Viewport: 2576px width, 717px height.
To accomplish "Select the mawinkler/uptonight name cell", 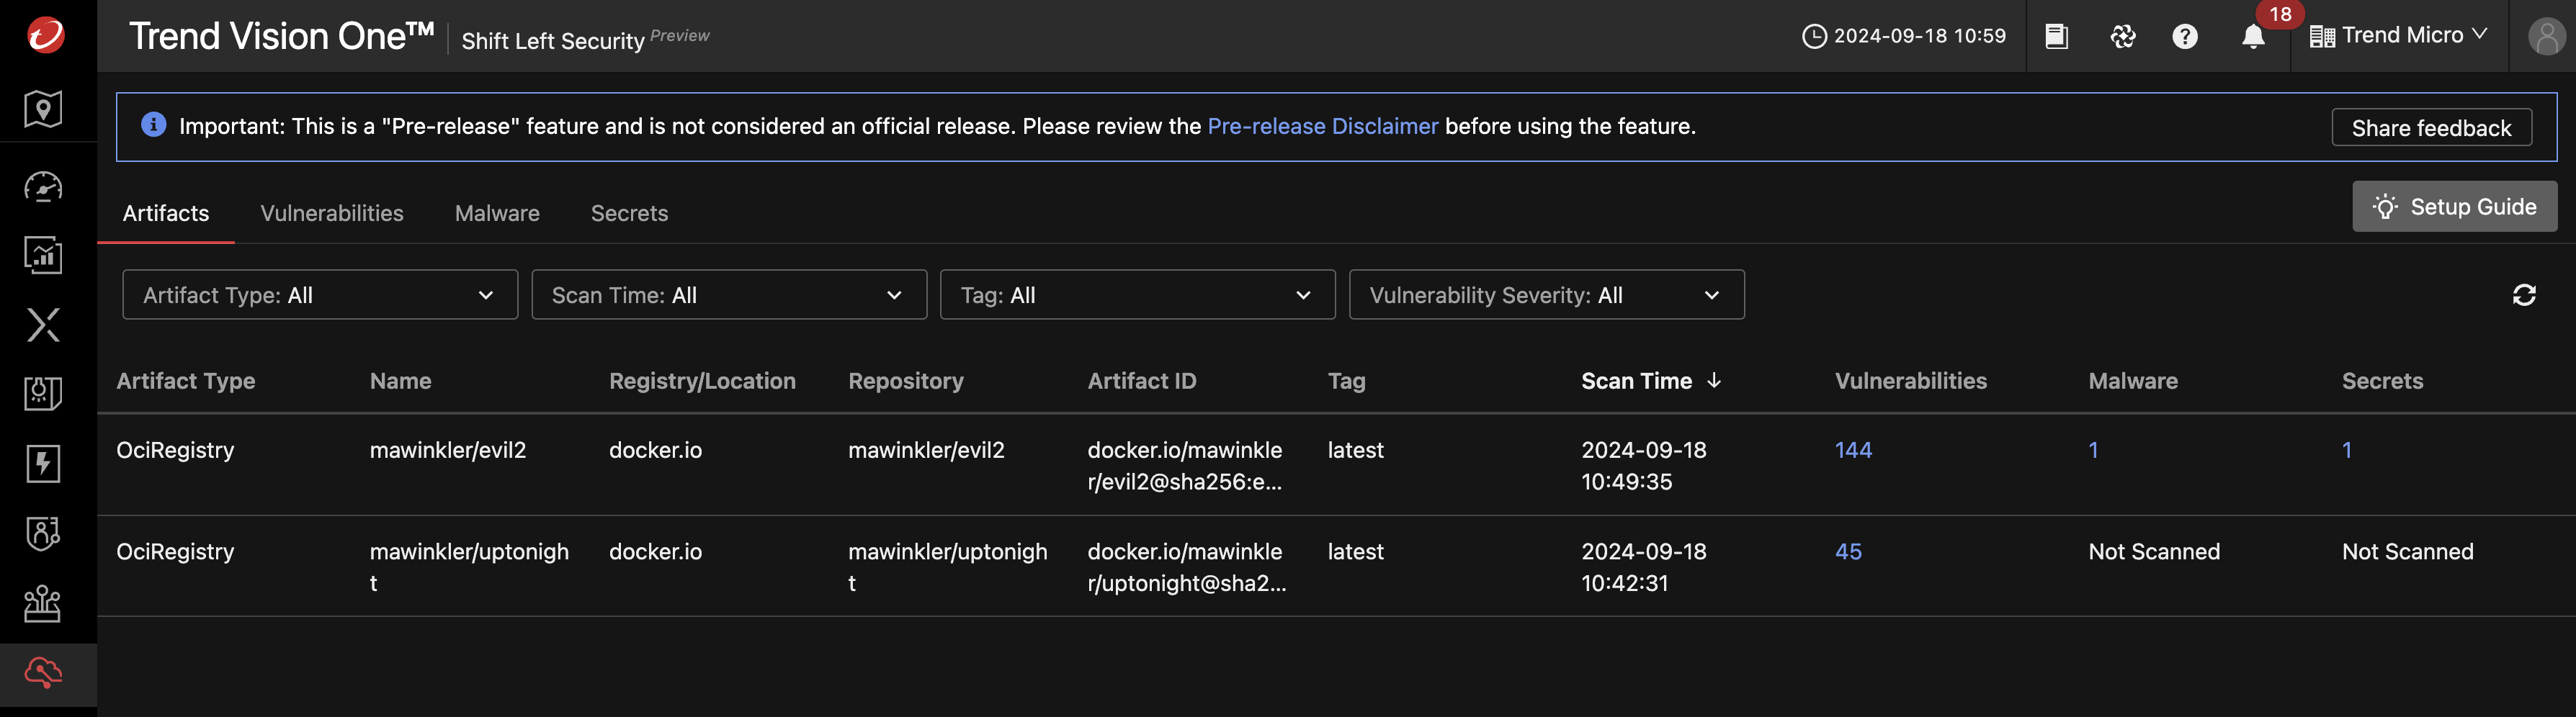I will point(469,567).
